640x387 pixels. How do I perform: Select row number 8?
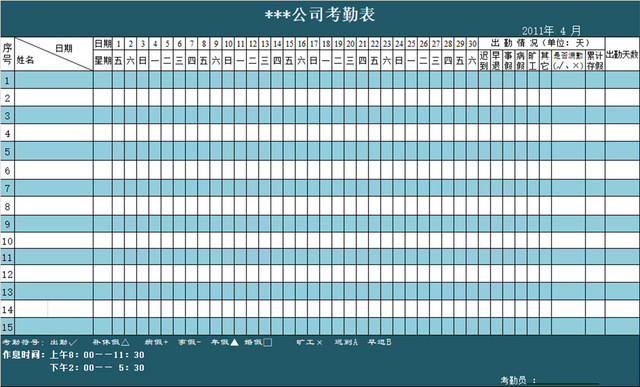[x=7, y=206]
